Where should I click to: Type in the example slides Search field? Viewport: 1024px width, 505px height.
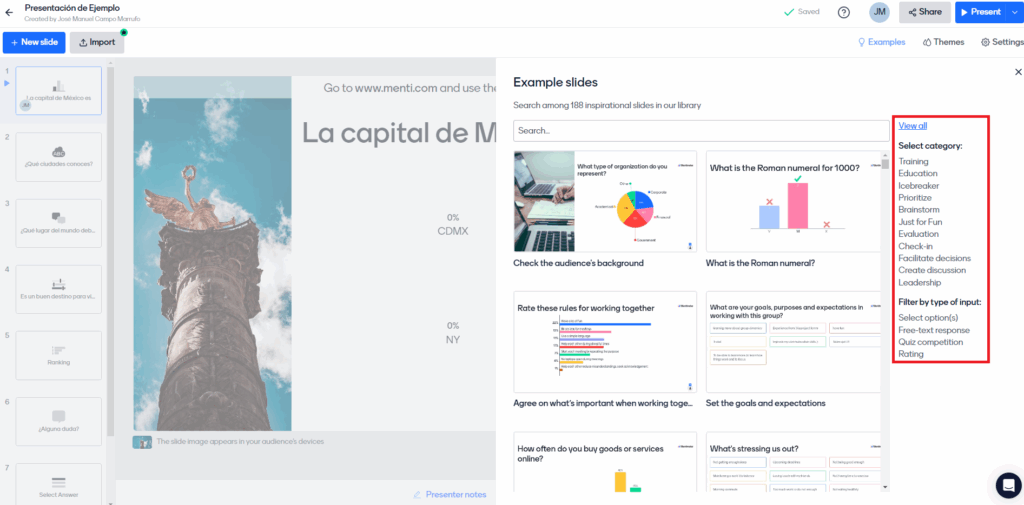[x=700, y=131]
